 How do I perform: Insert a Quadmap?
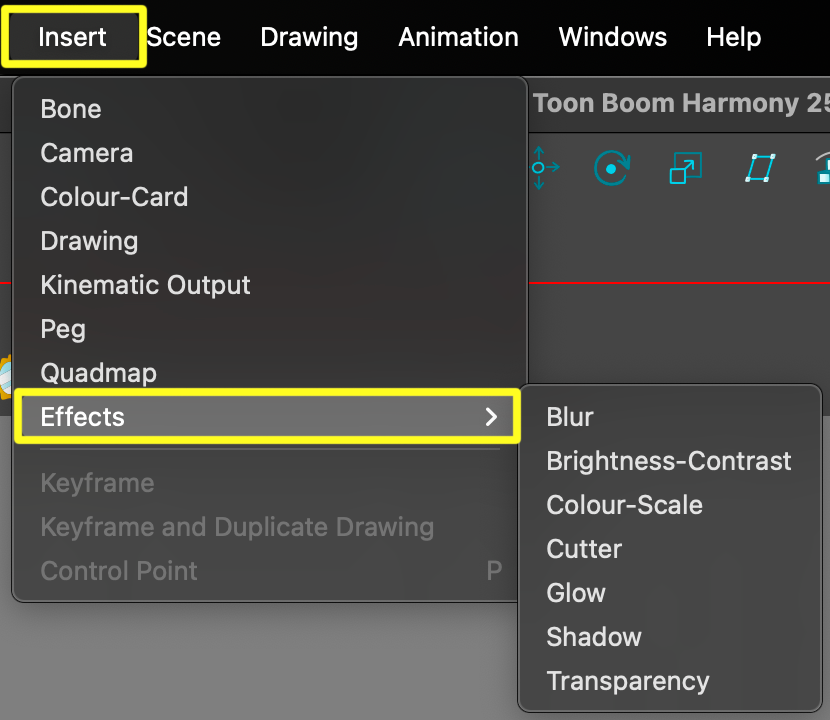click(x=98, y=372)
